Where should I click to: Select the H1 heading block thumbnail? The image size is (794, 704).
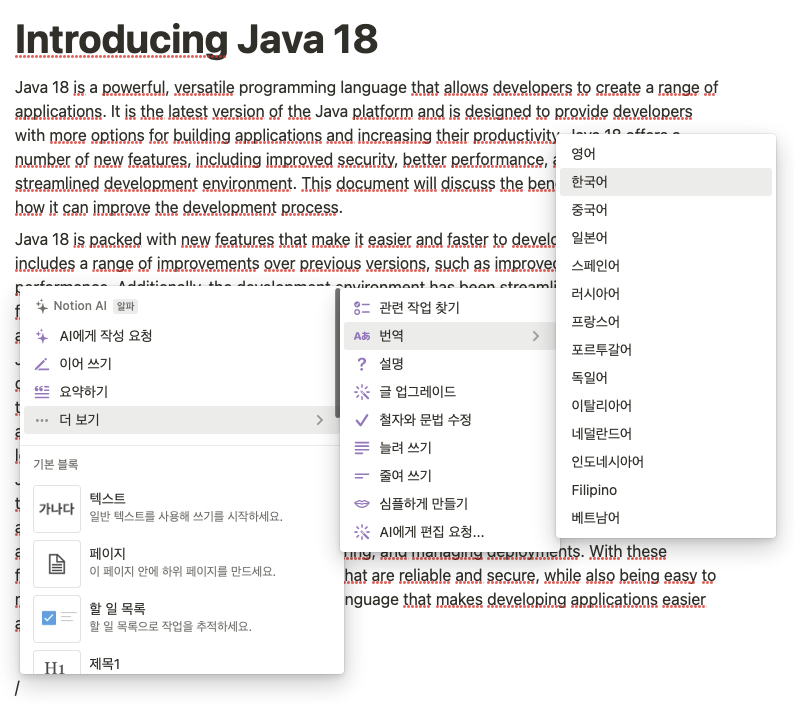tap(57, 662)
